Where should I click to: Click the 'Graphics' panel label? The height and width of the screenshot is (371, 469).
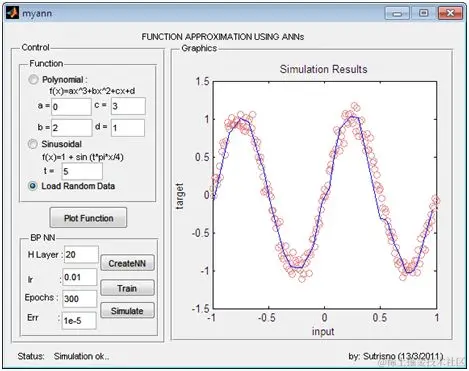tap(199, 48)
